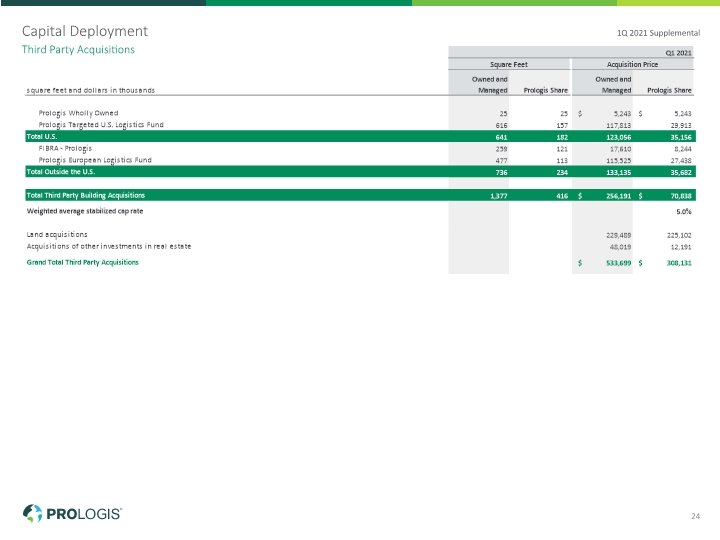
Task: Click the "157" Prologis share square feet value
Action: pyautogui.click(x=562, y=125)
